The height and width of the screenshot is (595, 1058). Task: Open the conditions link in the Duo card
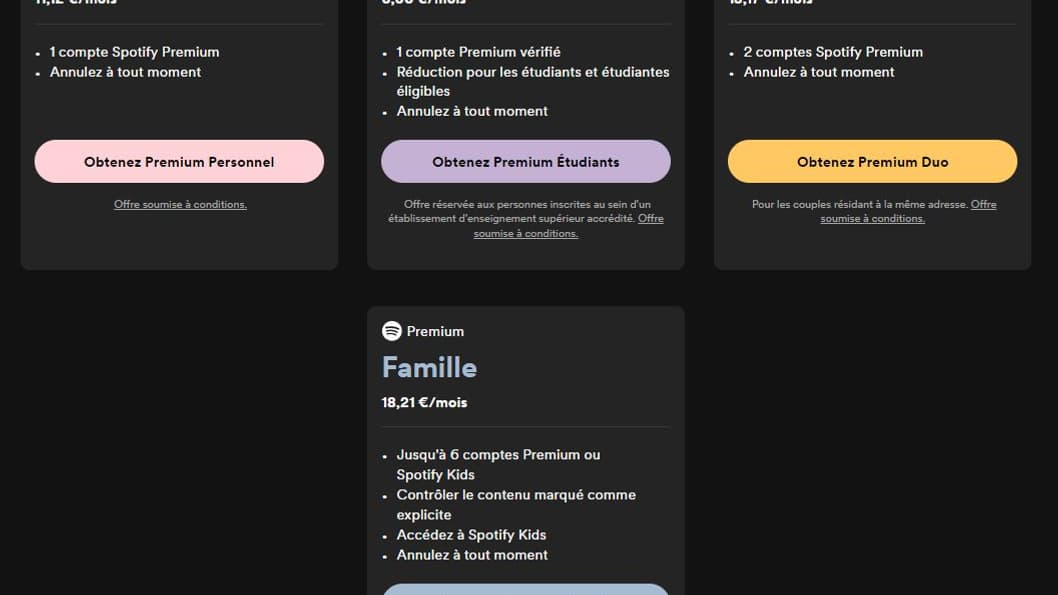tap(872, 211)
